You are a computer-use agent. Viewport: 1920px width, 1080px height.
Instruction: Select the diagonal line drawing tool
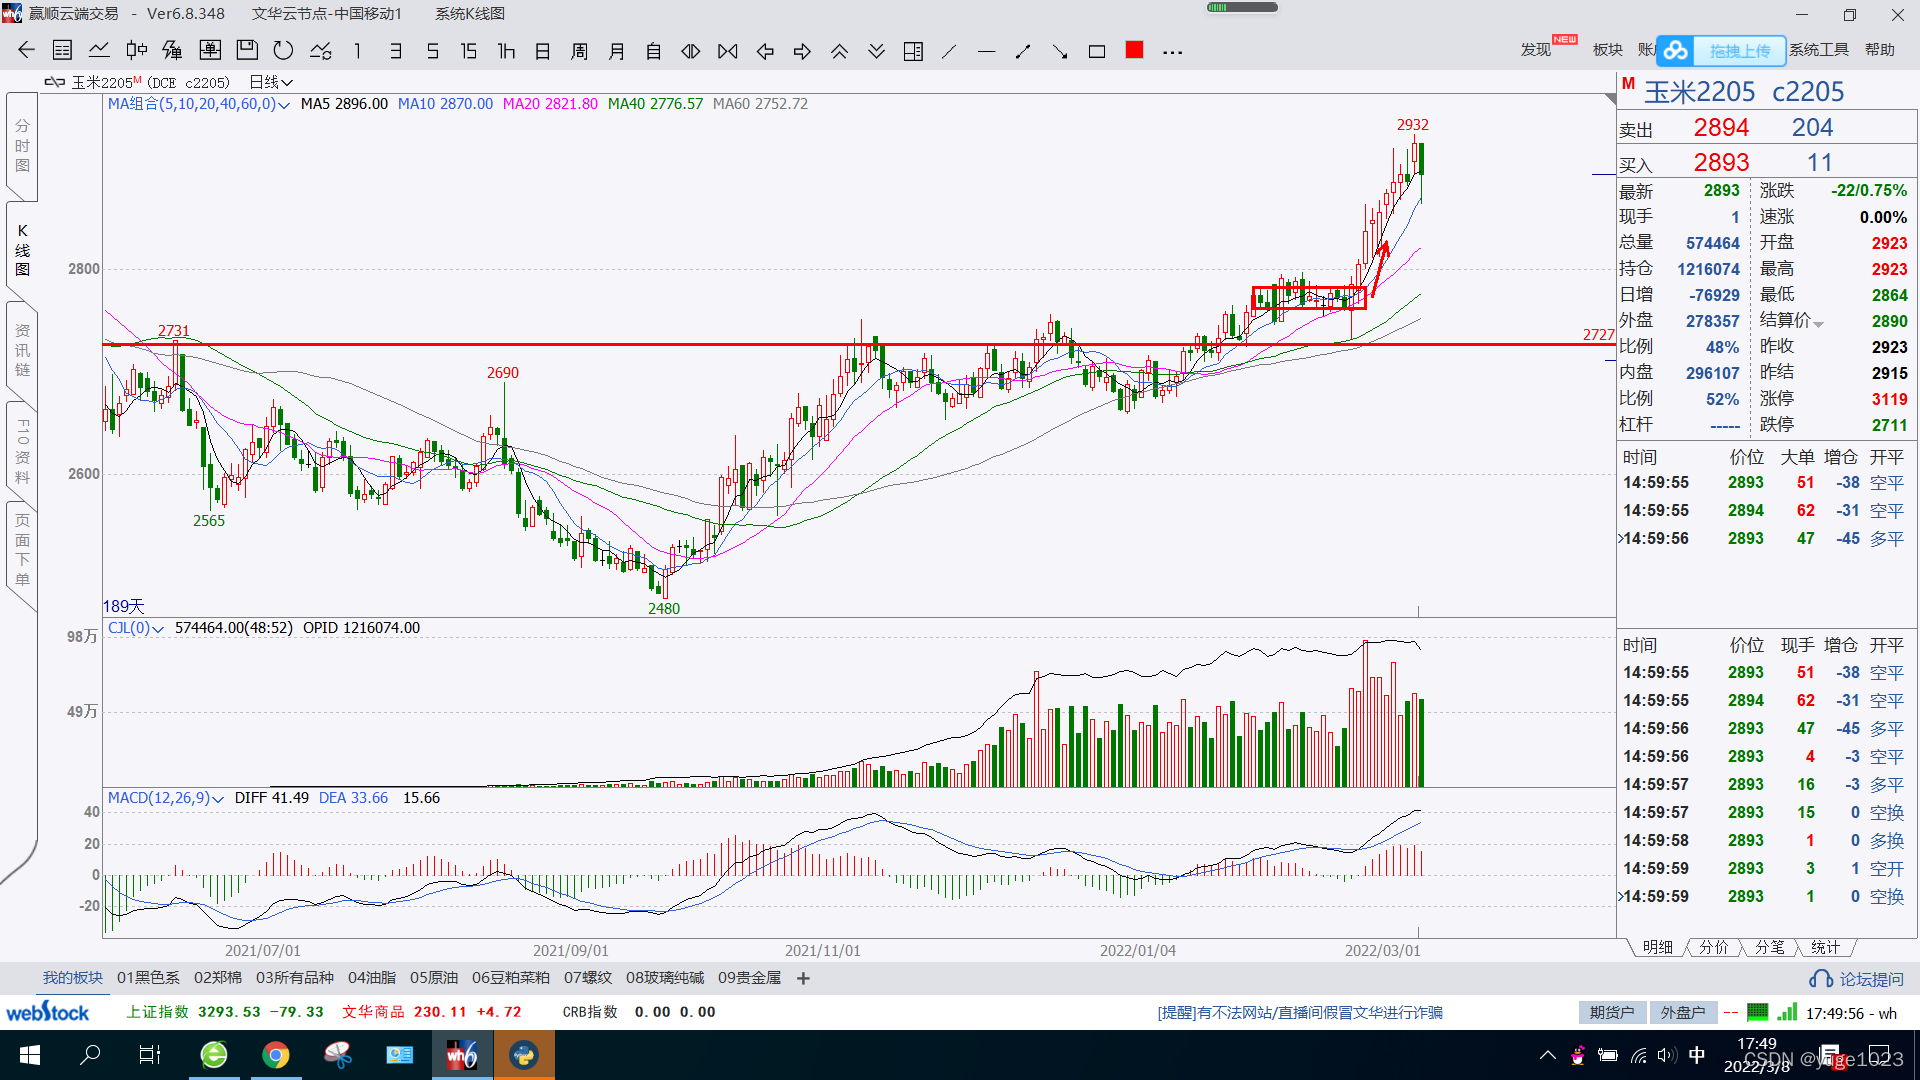949,51
